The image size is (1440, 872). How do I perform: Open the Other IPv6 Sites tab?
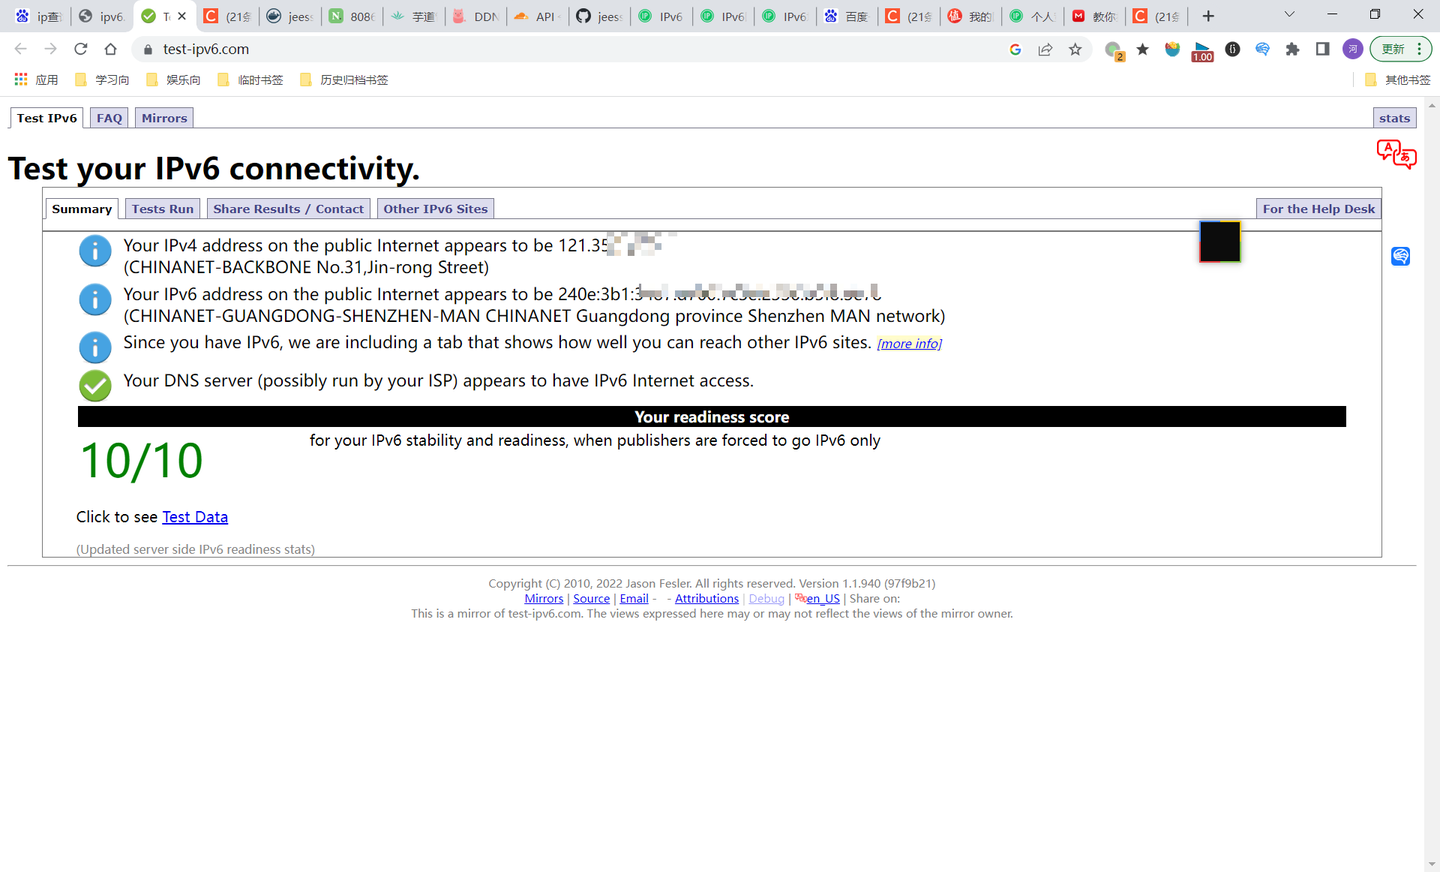click(436, 209)
